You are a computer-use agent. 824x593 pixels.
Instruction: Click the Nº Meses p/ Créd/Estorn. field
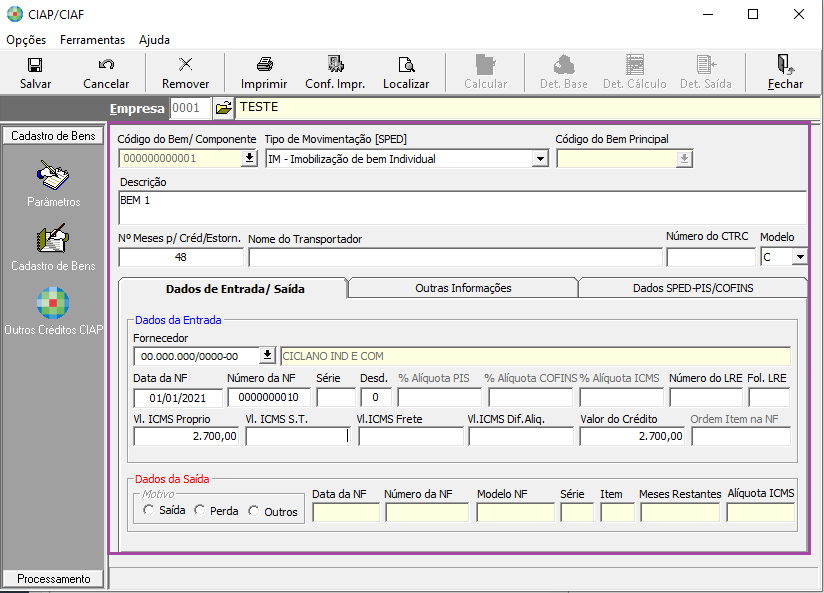pos(181,257)
